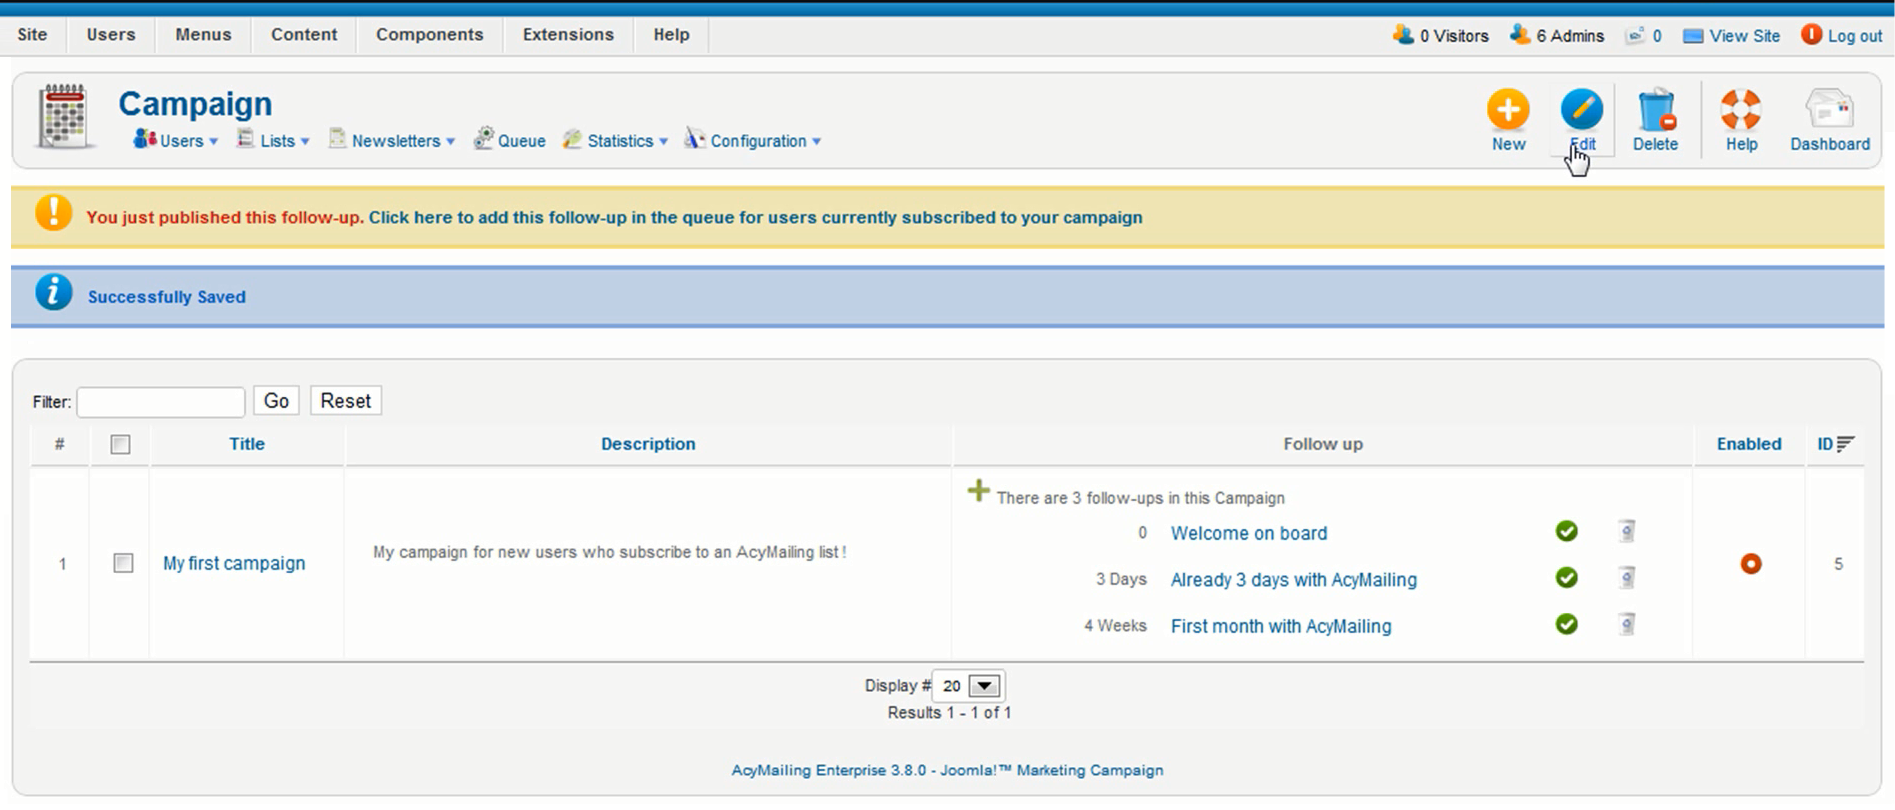Click the New campaign plus icon
The height and width of the screenshot is (810, 1895).
click(x=1507, y=110)
